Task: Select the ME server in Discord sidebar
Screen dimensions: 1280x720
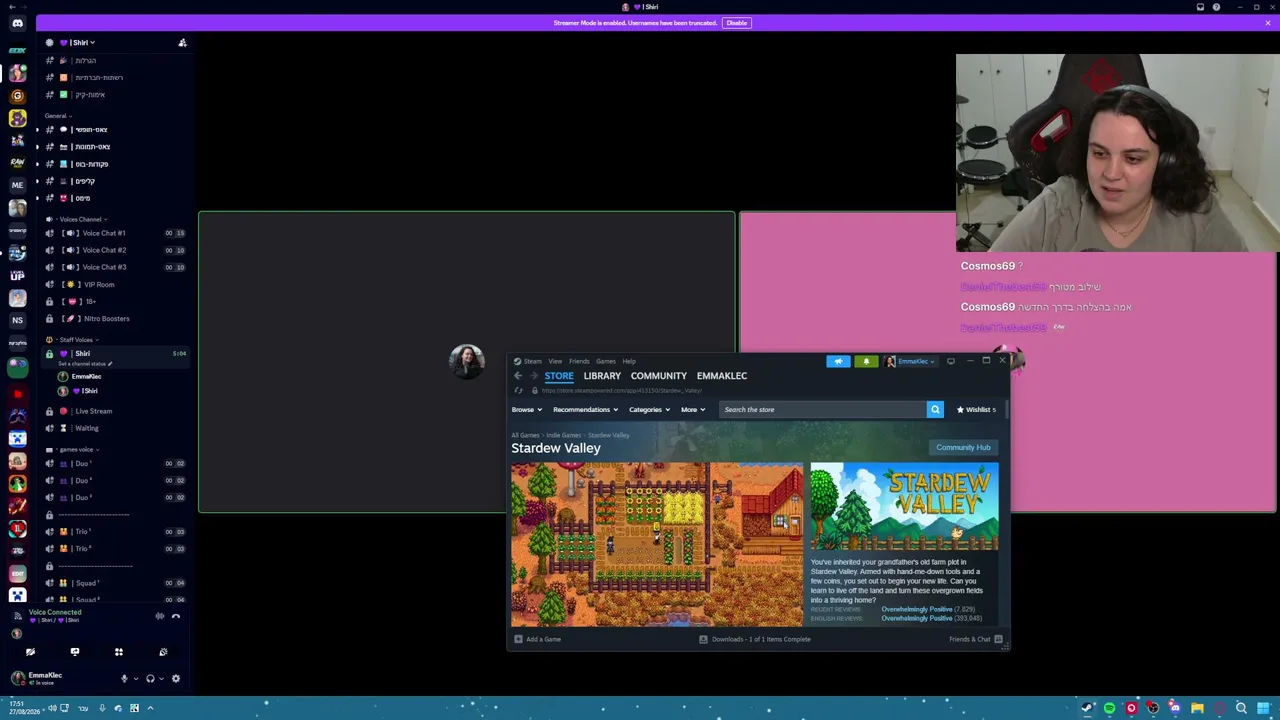Action: [x=17, y=185]
